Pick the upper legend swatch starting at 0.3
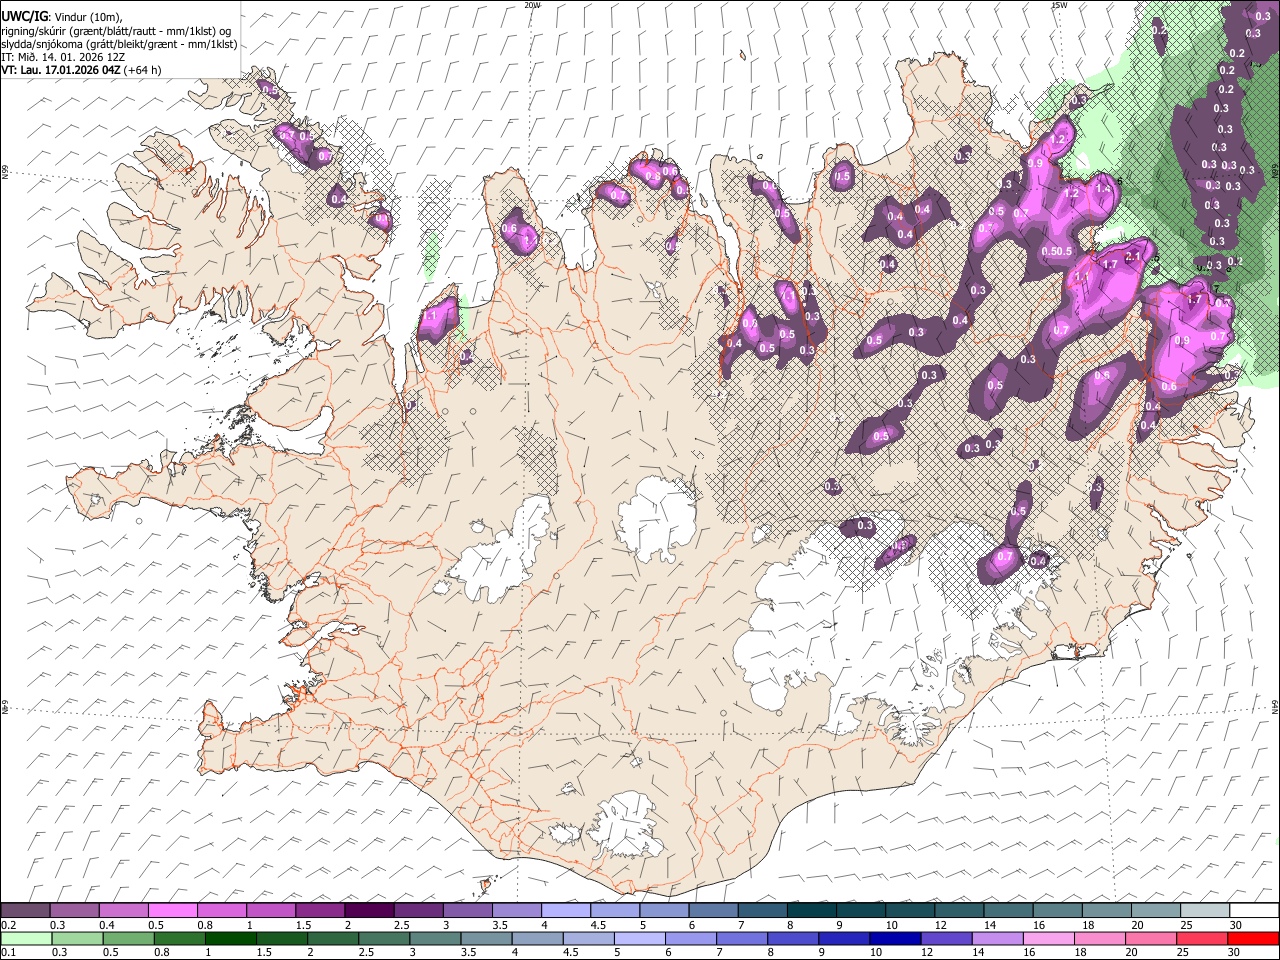The image size is (1280, 960). point(74,910)
